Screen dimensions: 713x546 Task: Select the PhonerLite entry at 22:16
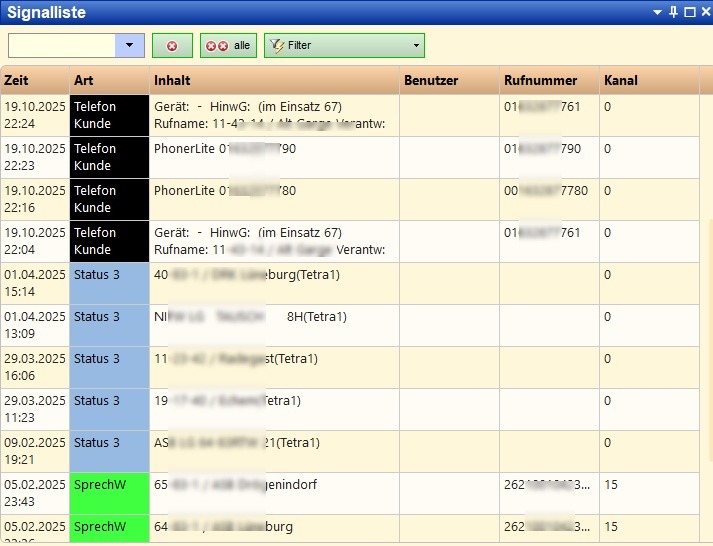[x=274, y=199]
